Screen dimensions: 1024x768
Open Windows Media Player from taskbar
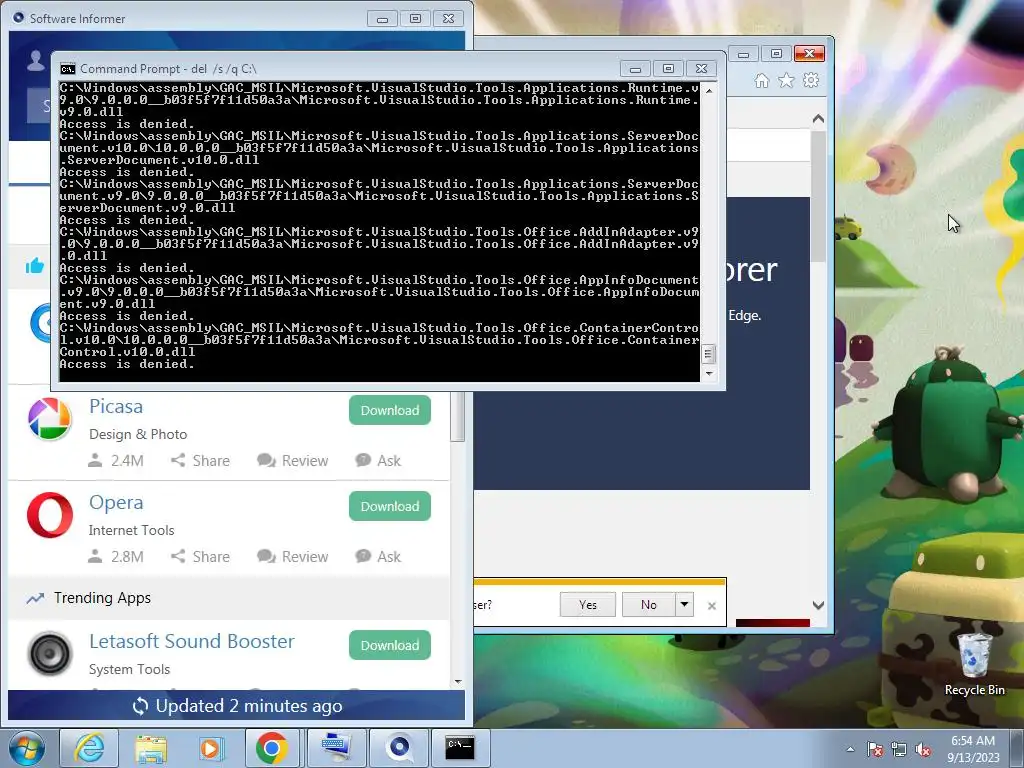pyautogui.click(x=212, y=748)
